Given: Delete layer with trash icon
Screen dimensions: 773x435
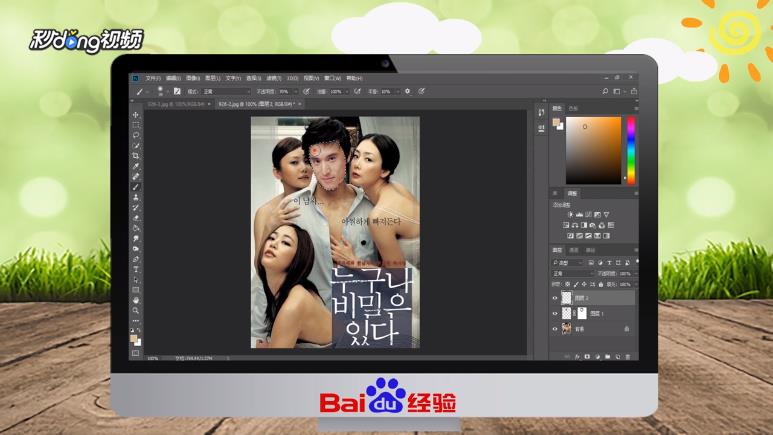Looking at the screenshot, I should [628, 356].
